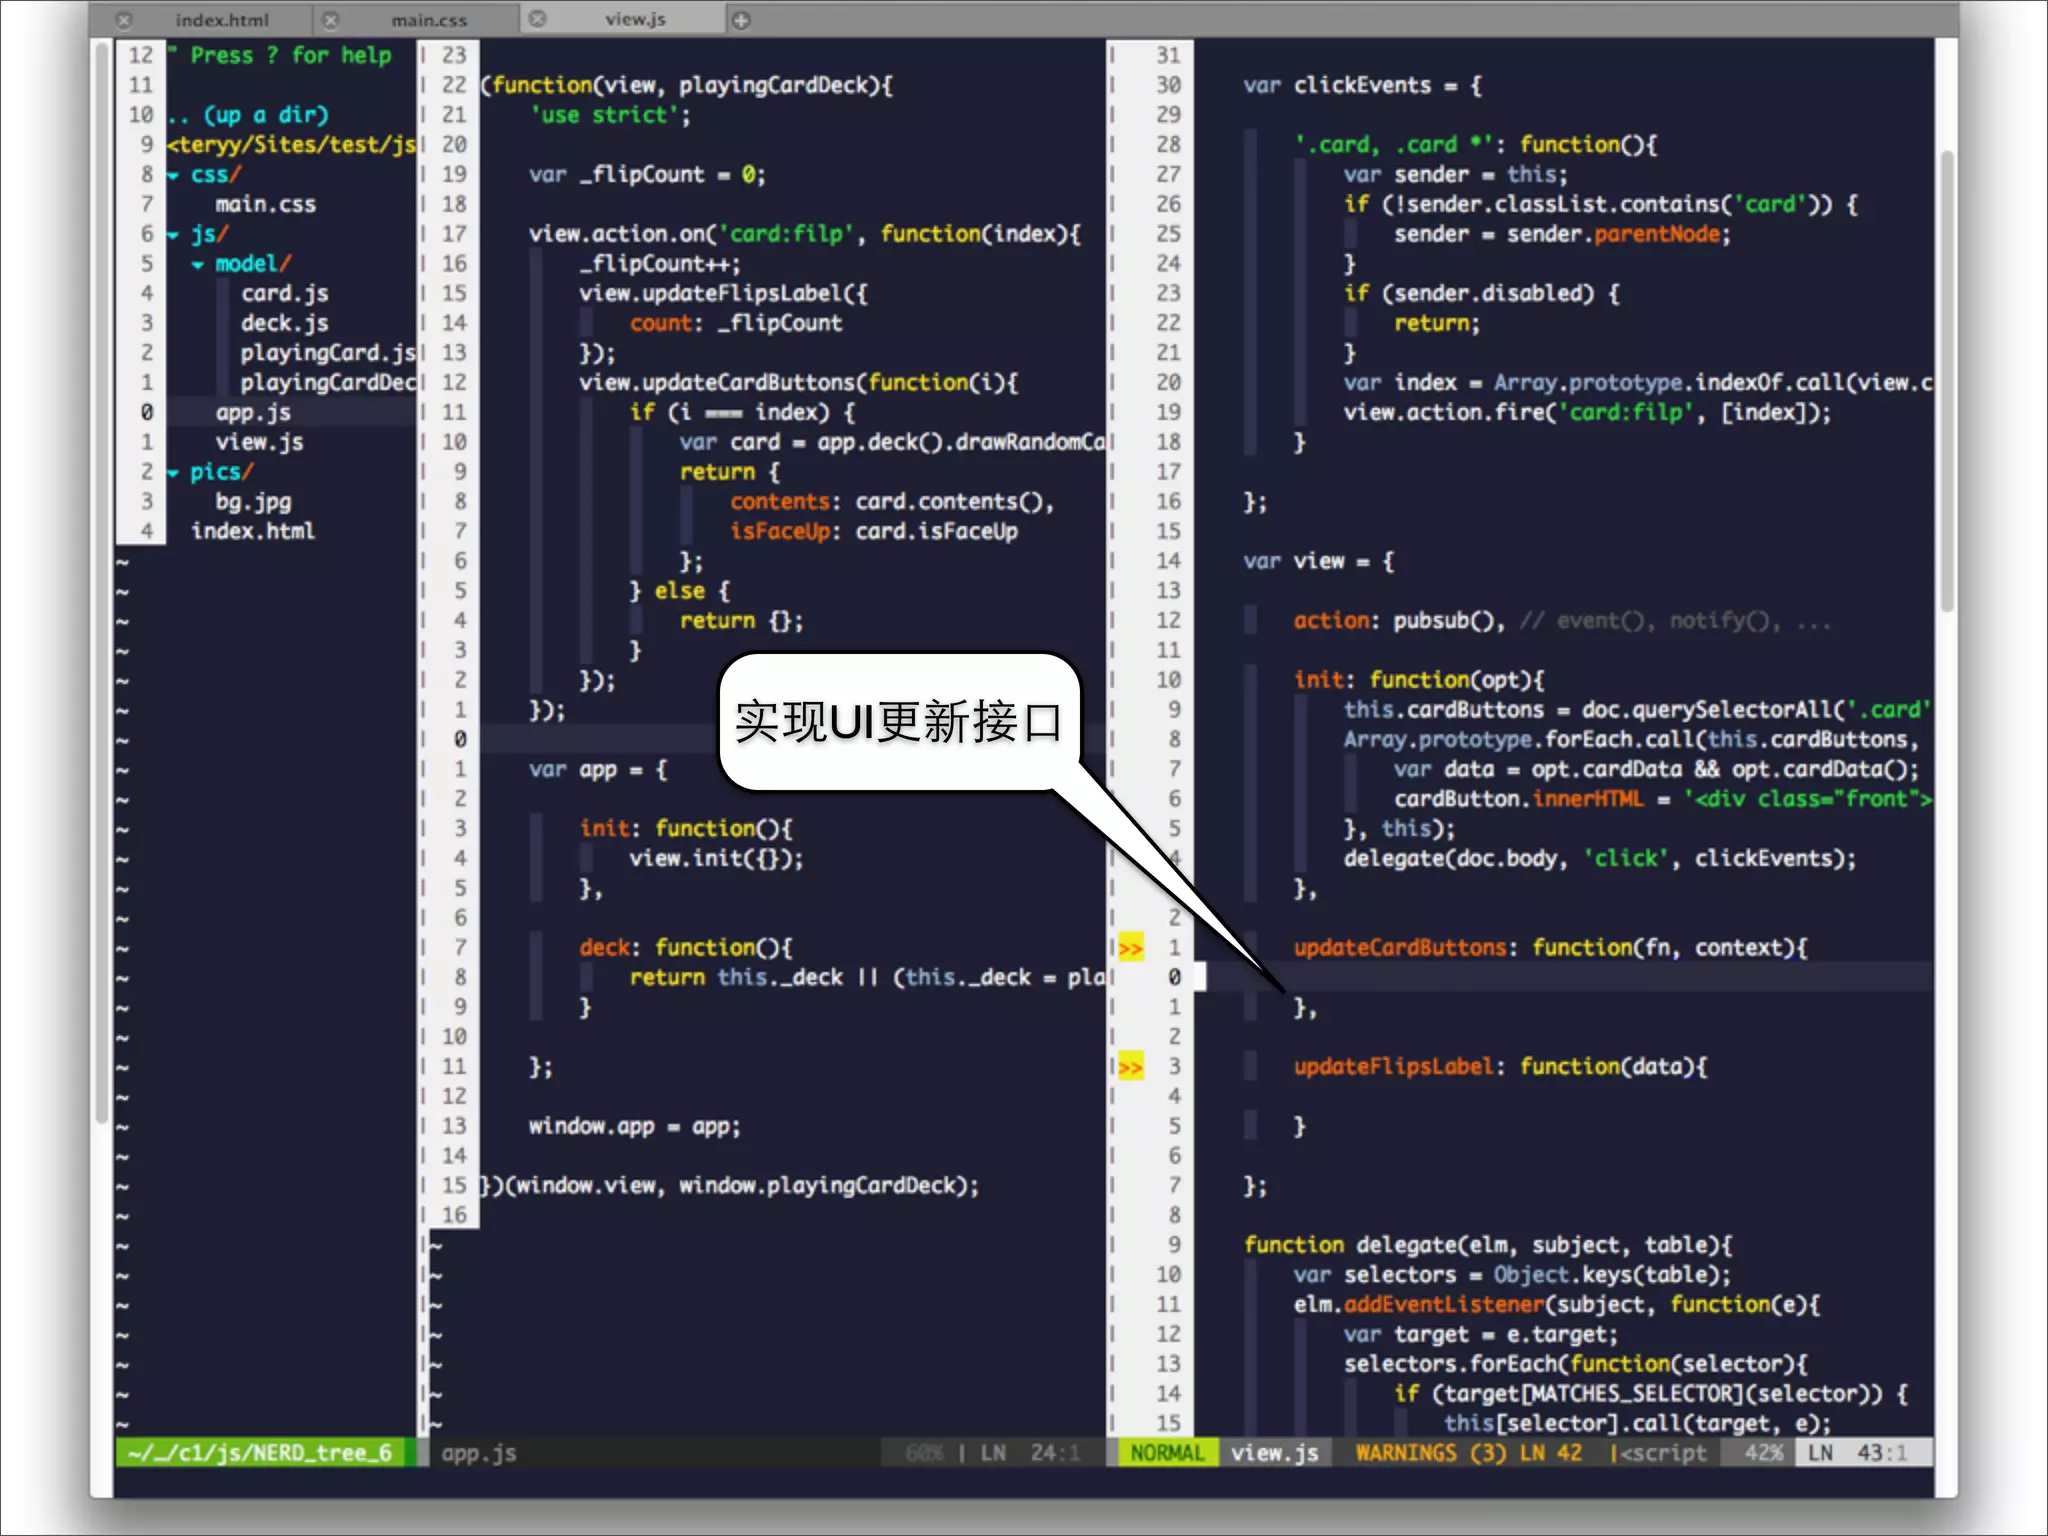Open playingCard.js in the file tree

pos(327,353)
